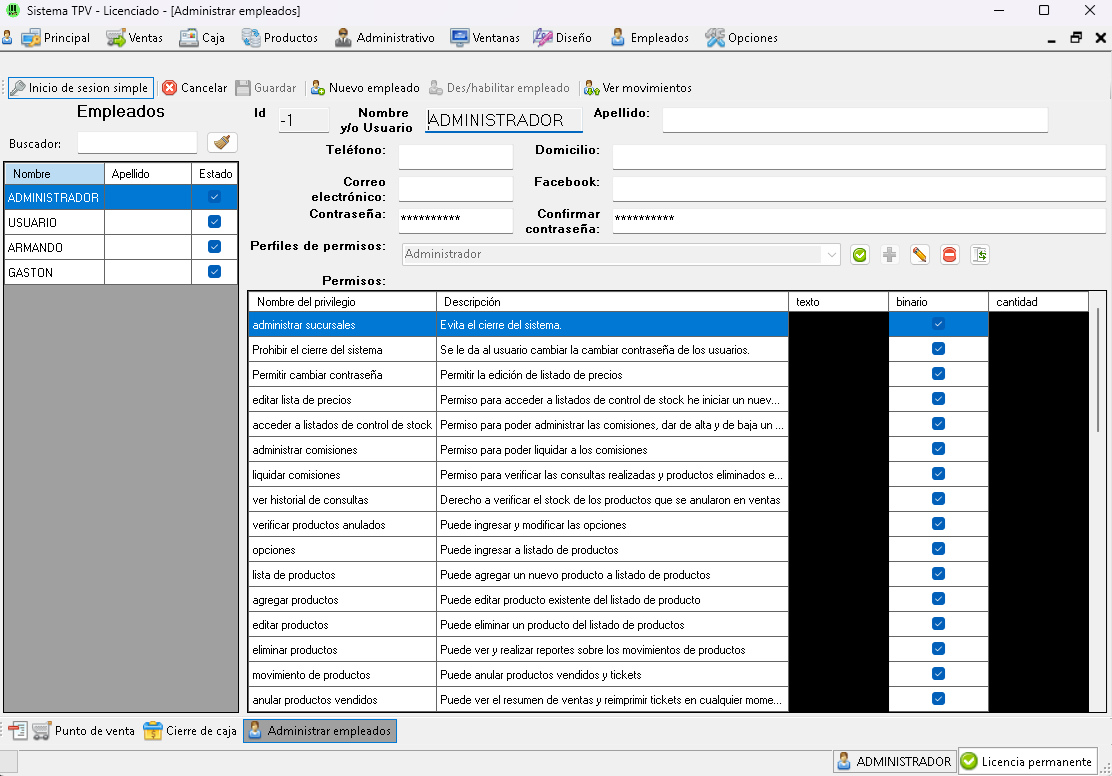Expand the Perfiles de permisos dropdown
This screenshot has height=776, width=1112.
(x=832, y=255)
